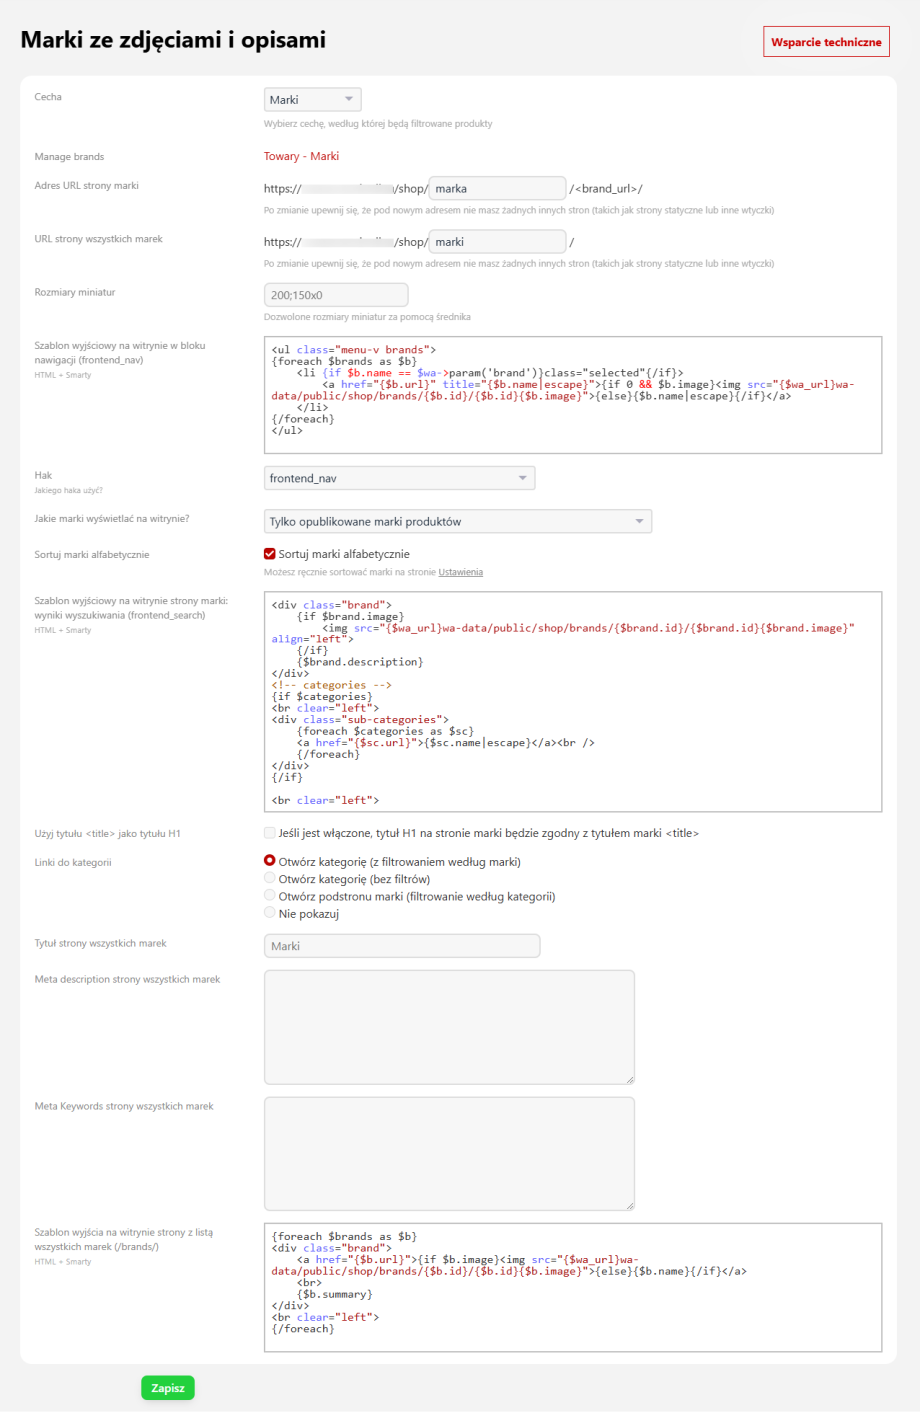Select 'Otwórz kategorię (bez filtrów)' radio option
The width and height of the screenshot is (920, 1413).
(x=270, y=879)
